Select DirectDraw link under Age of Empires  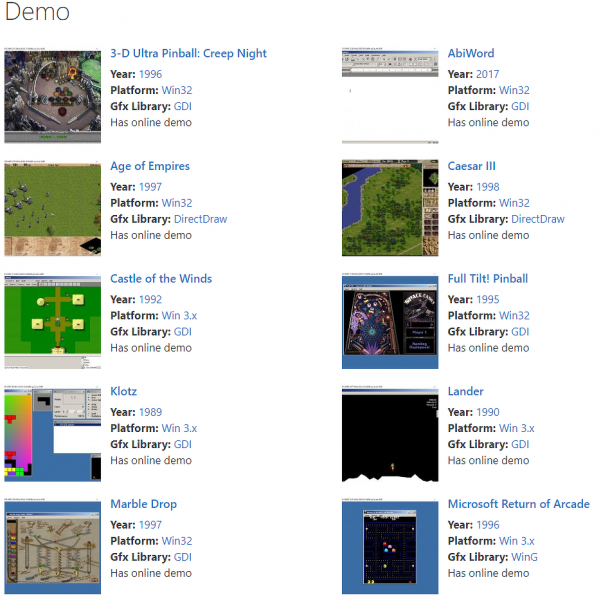click(x=200, y=219)
